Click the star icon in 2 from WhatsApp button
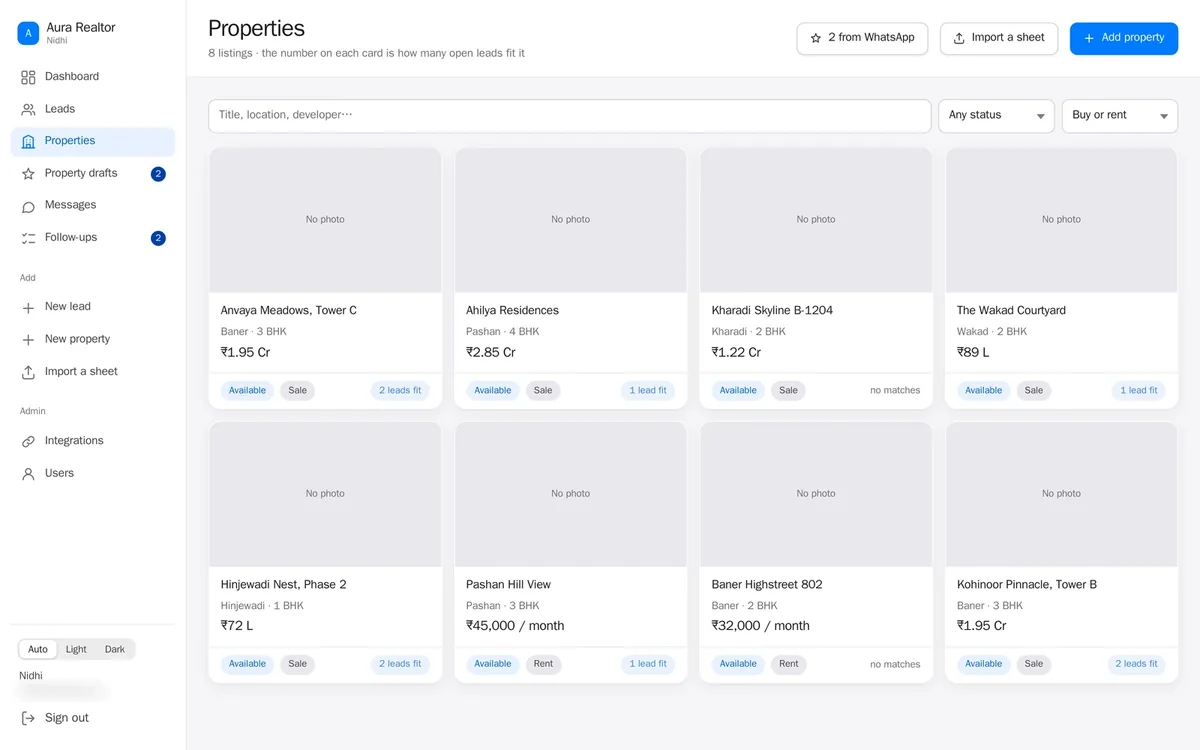The width and height of the screenshot is (1200, 750). tap(816, 38)
